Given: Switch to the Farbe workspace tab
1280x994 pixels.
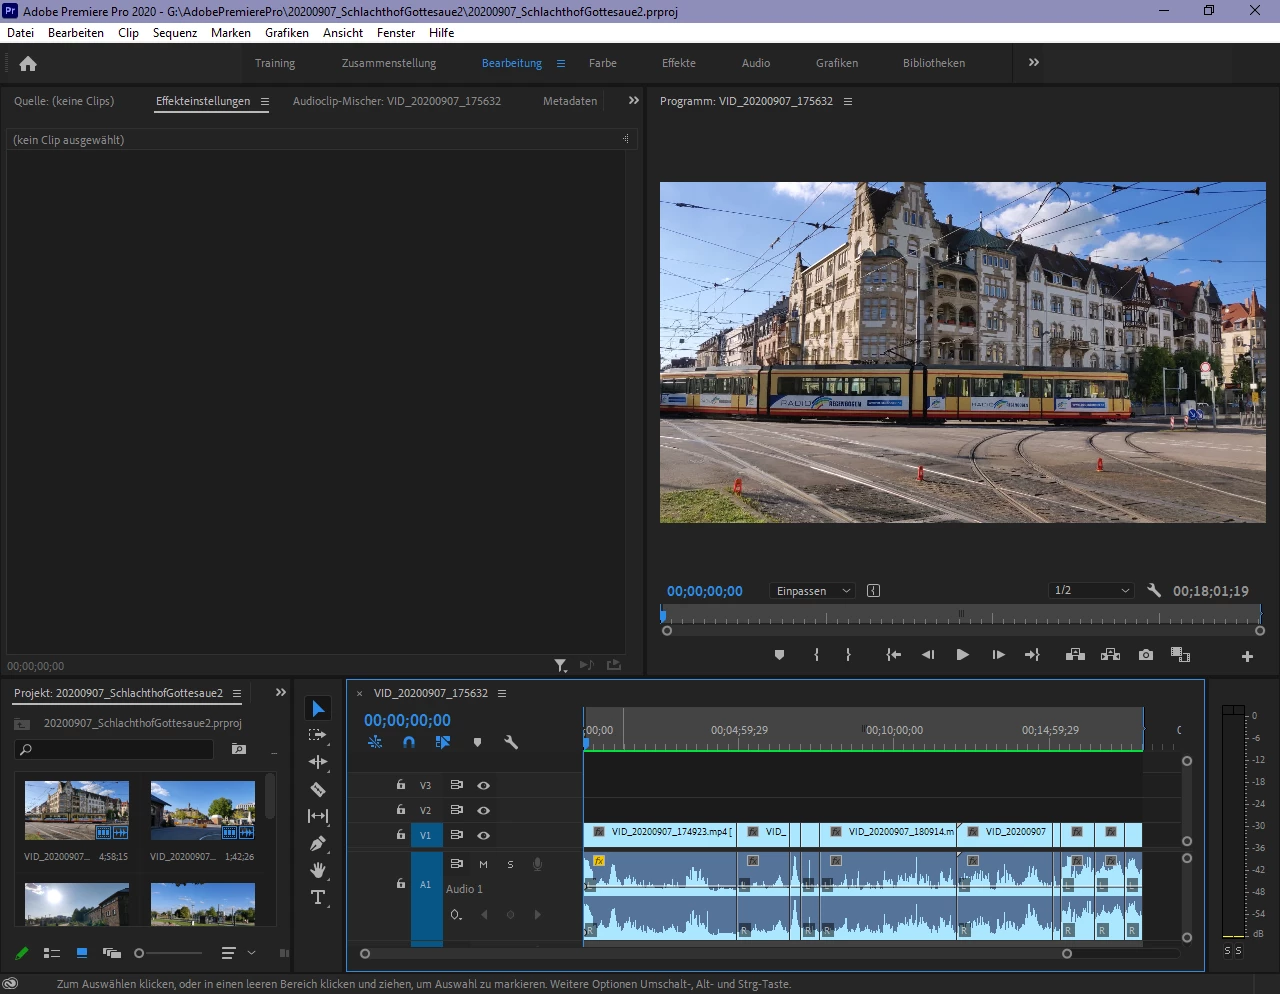Looking at the screenshot, I should click(602, 63).
